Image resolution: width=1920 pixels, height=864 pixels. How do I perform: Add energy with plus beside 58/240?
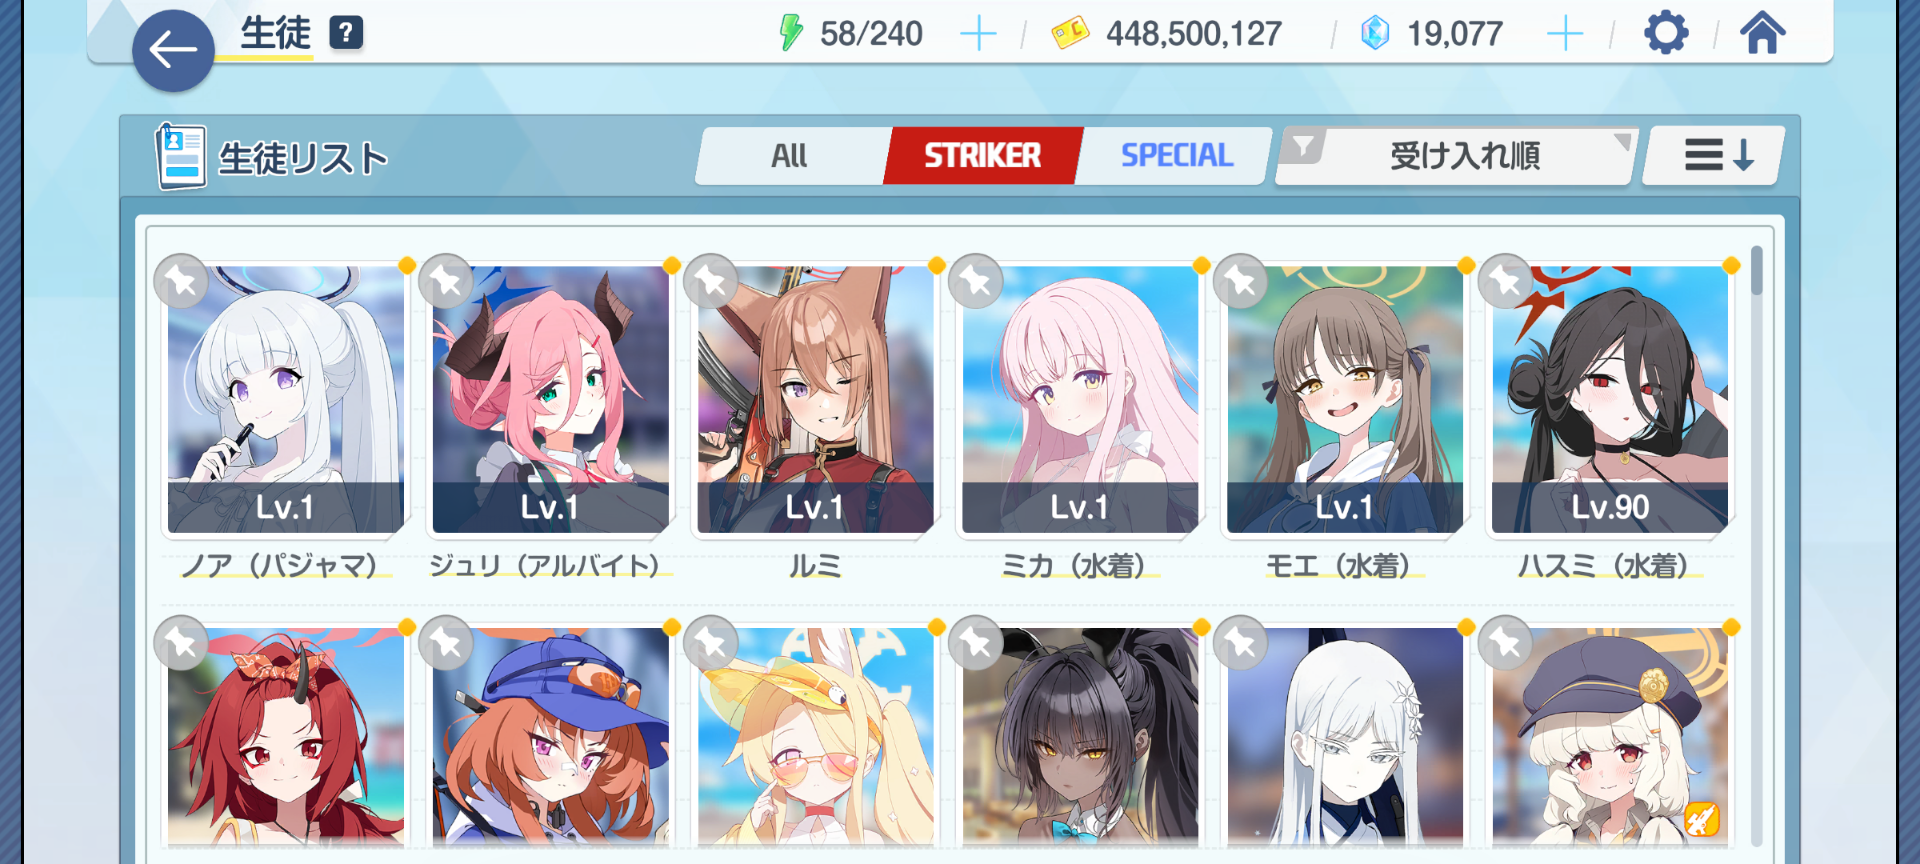pos(978,34)
